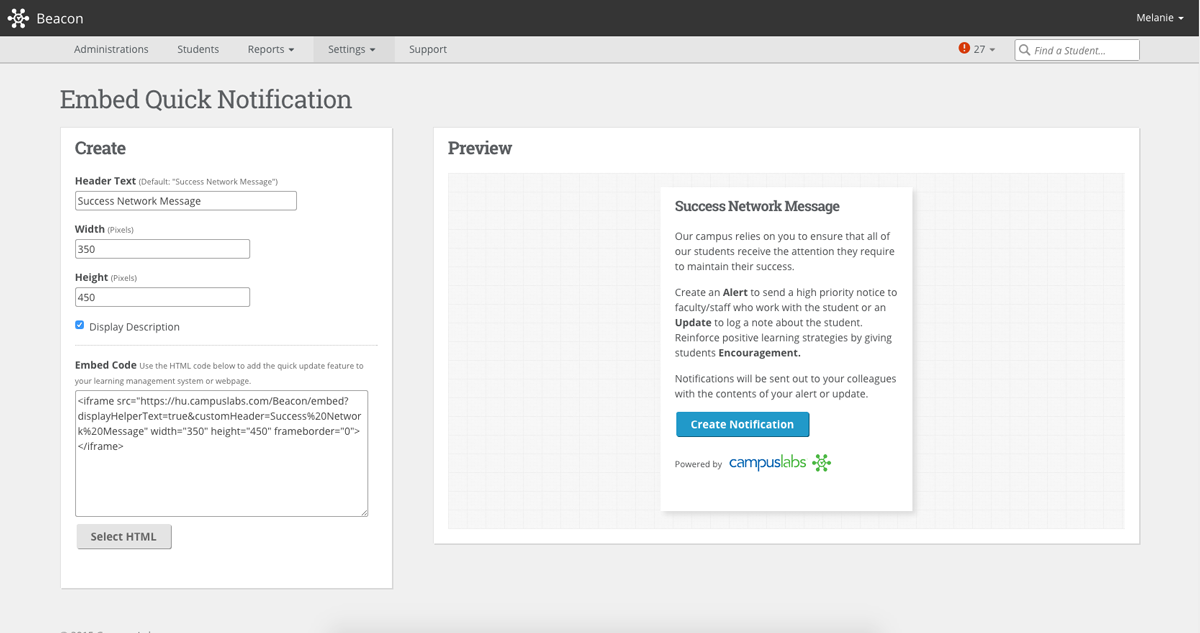
Task: Open the red alert notifications icon
Action: pos(964,48)
